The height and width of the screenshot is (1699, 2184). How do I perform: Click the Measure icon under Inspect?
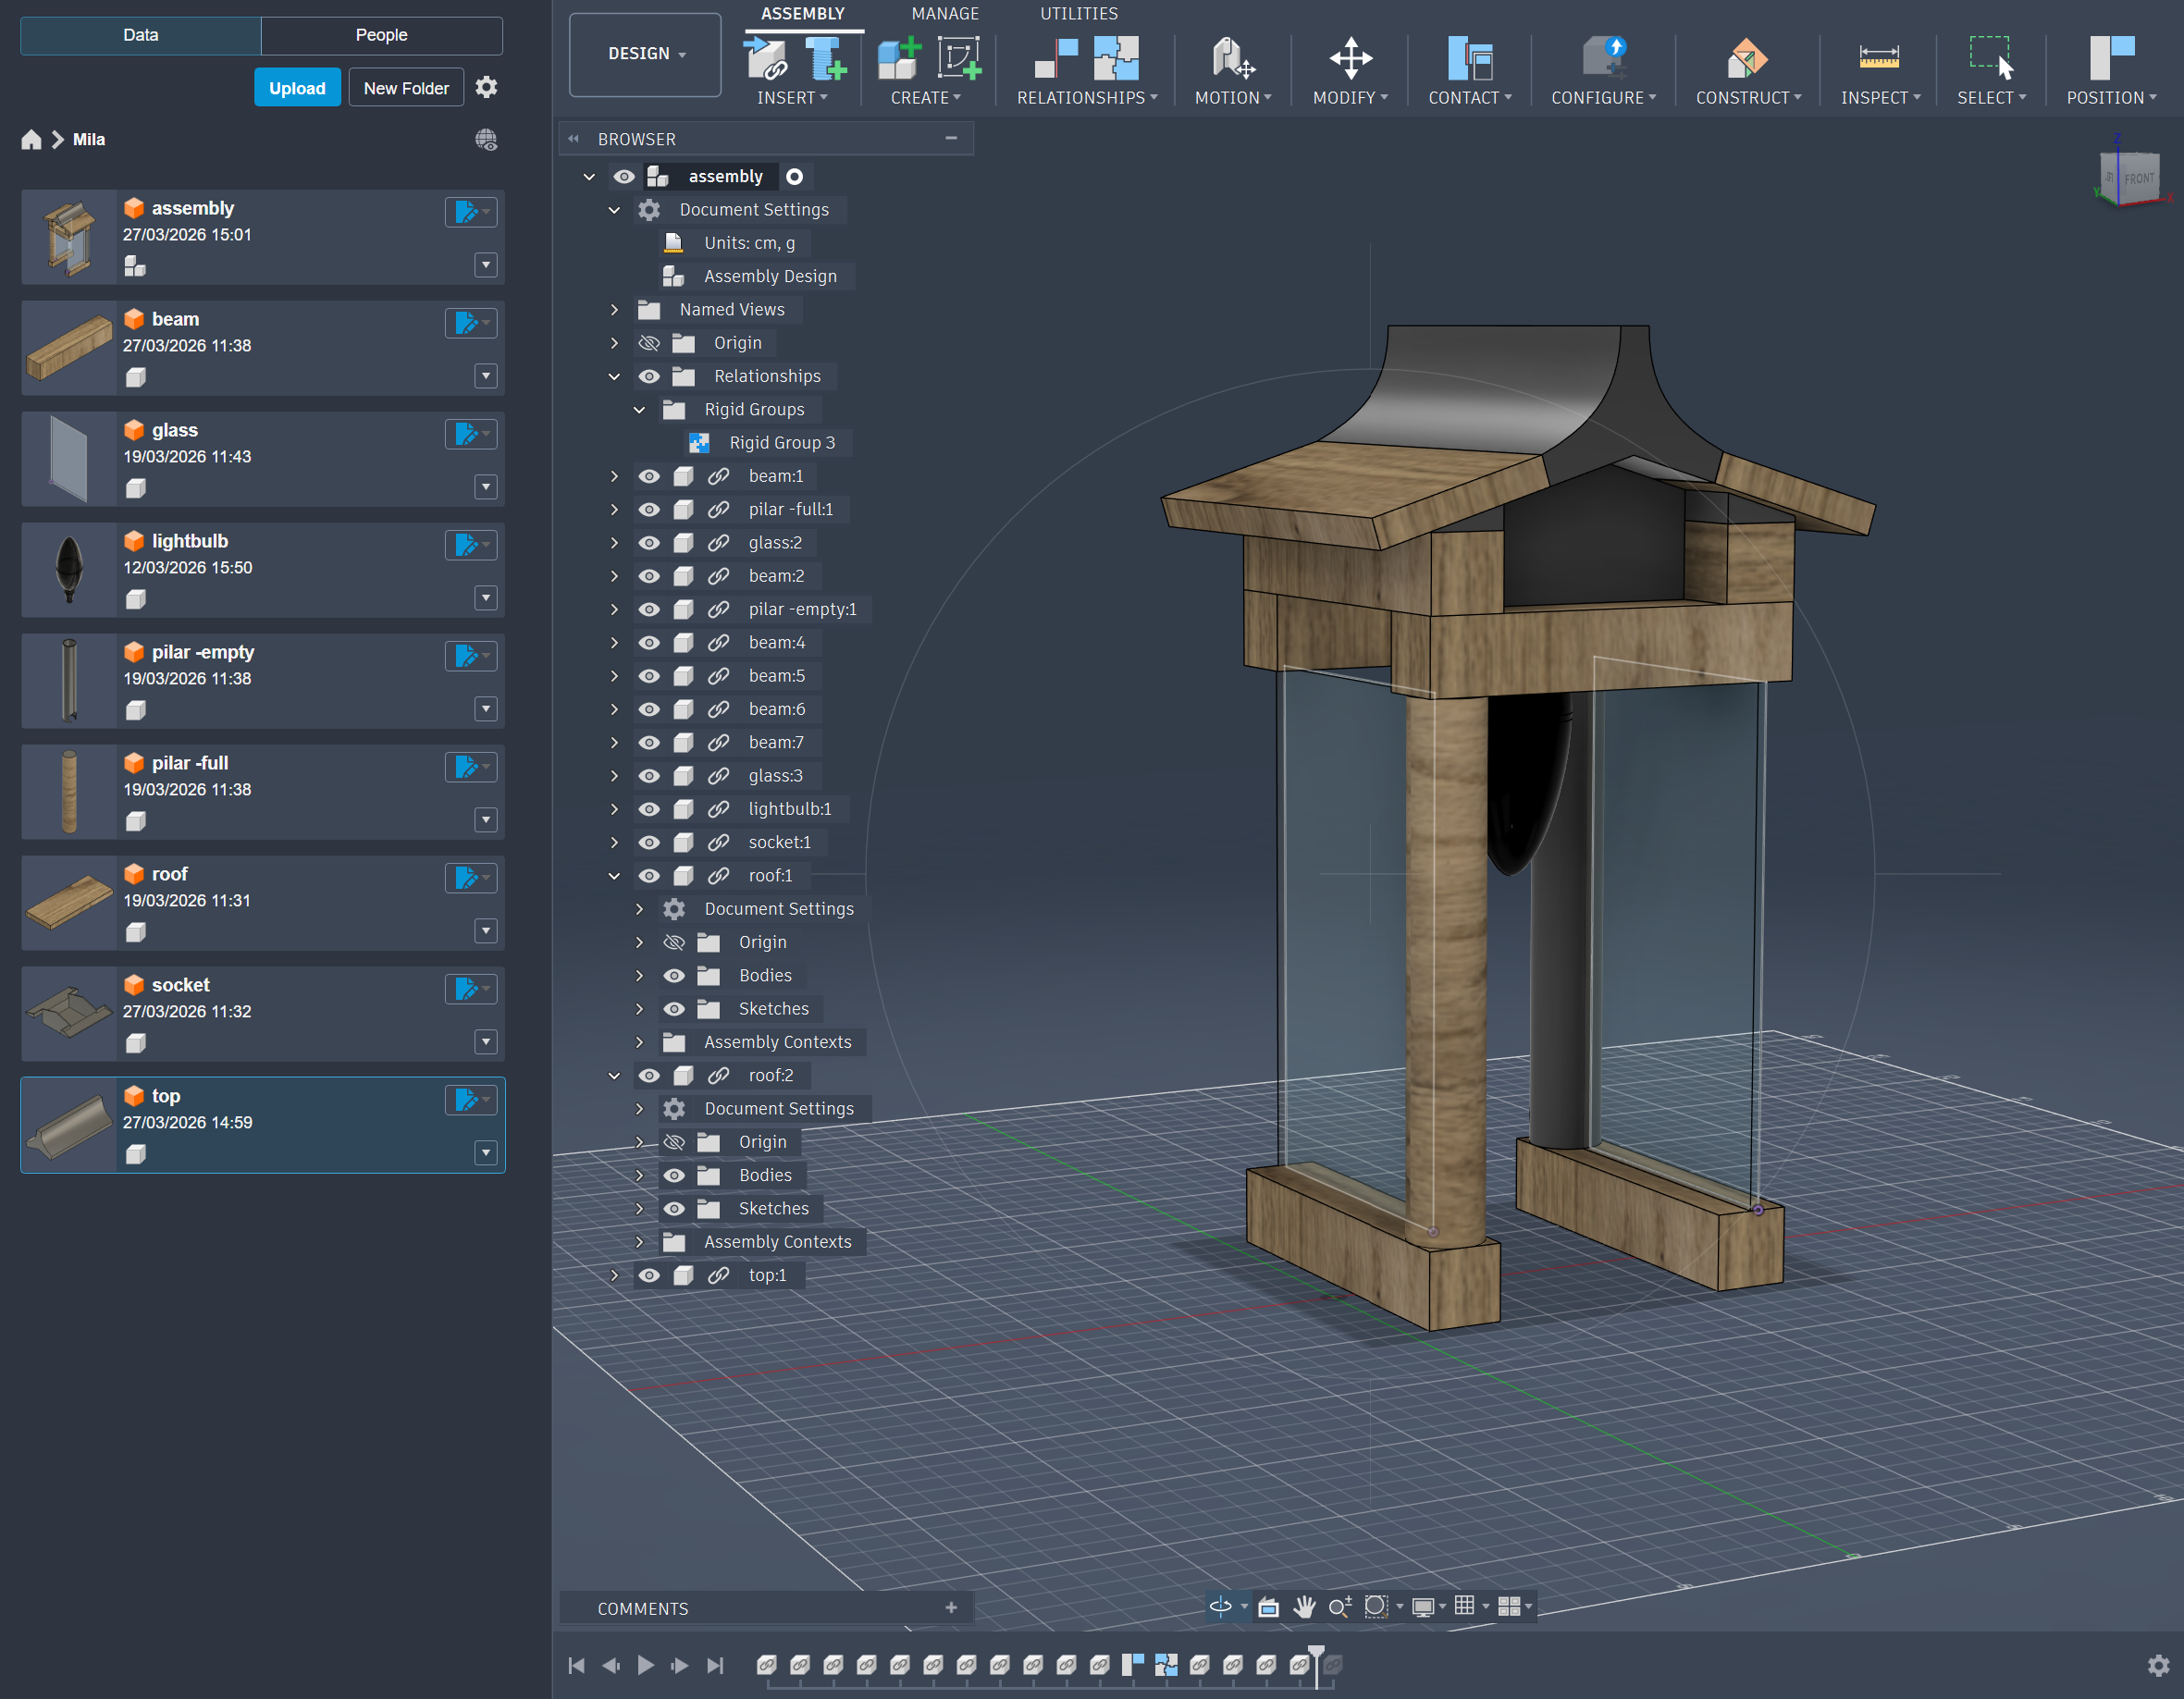1878,58
